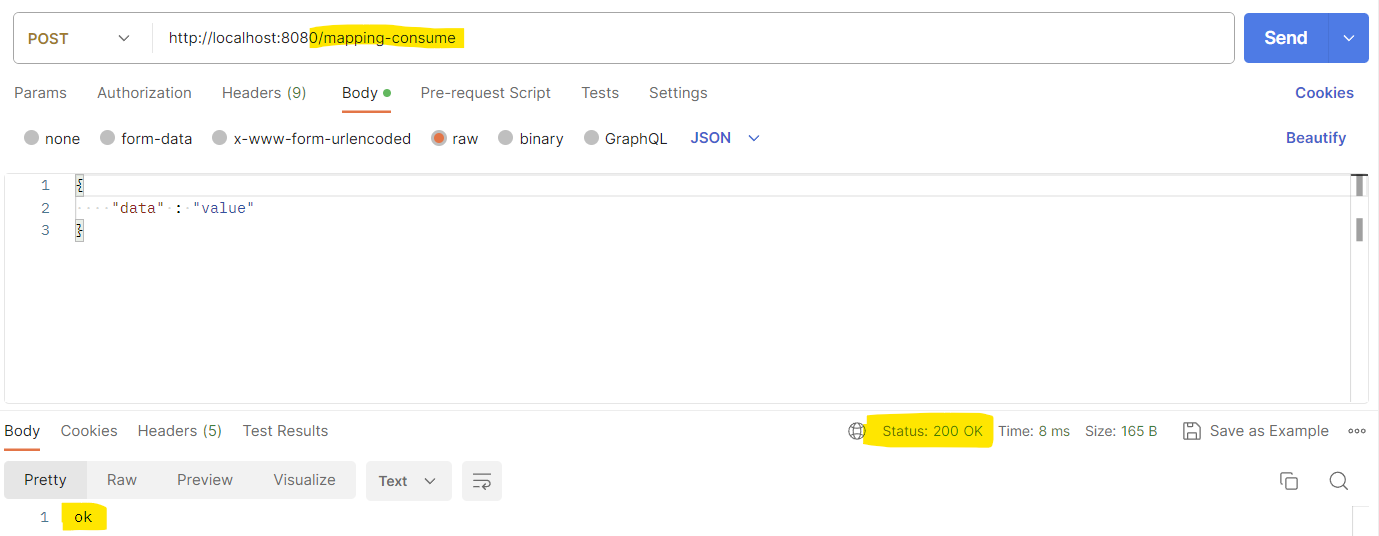Open the Params tab
The image size is (1379, 536).
click(x=40, y=93)
